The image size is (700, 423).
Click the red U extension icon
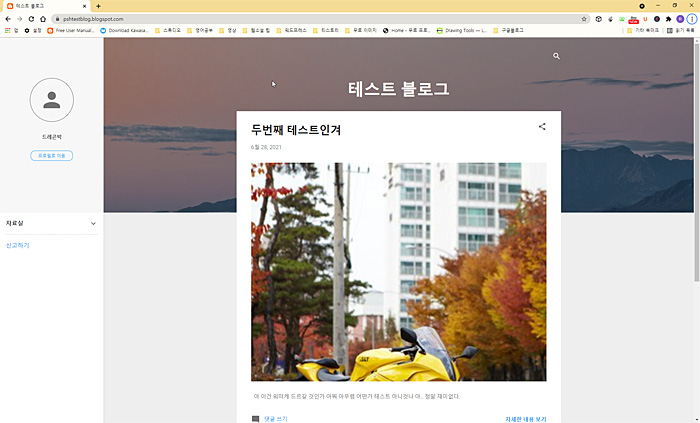pos(645,19)
